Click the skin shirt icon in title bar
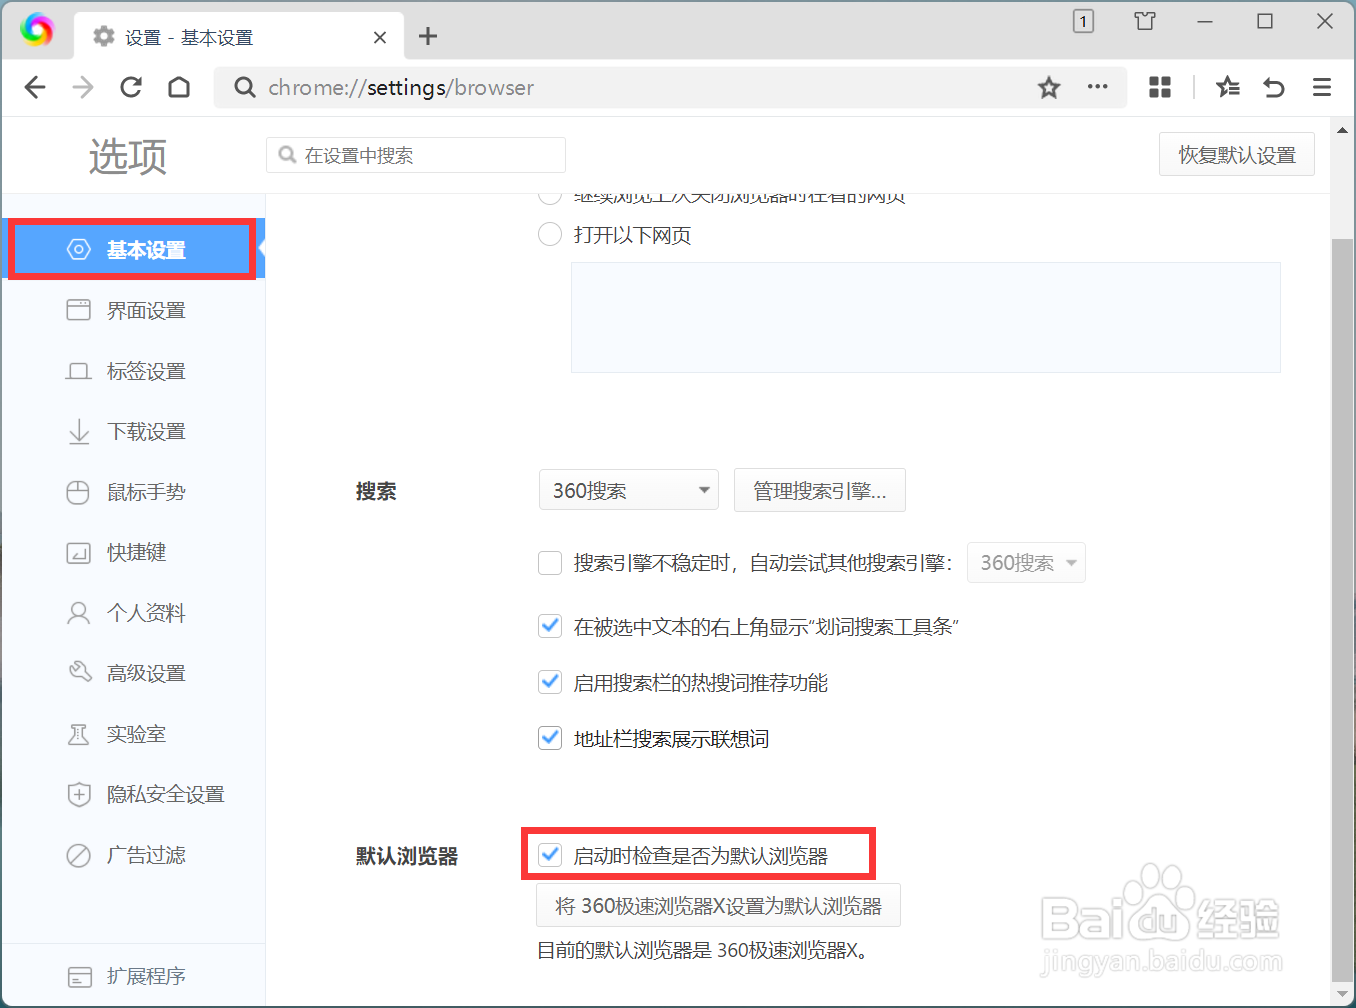1356x1008 pixels. pyautogui.click(x=1145, y=21)
